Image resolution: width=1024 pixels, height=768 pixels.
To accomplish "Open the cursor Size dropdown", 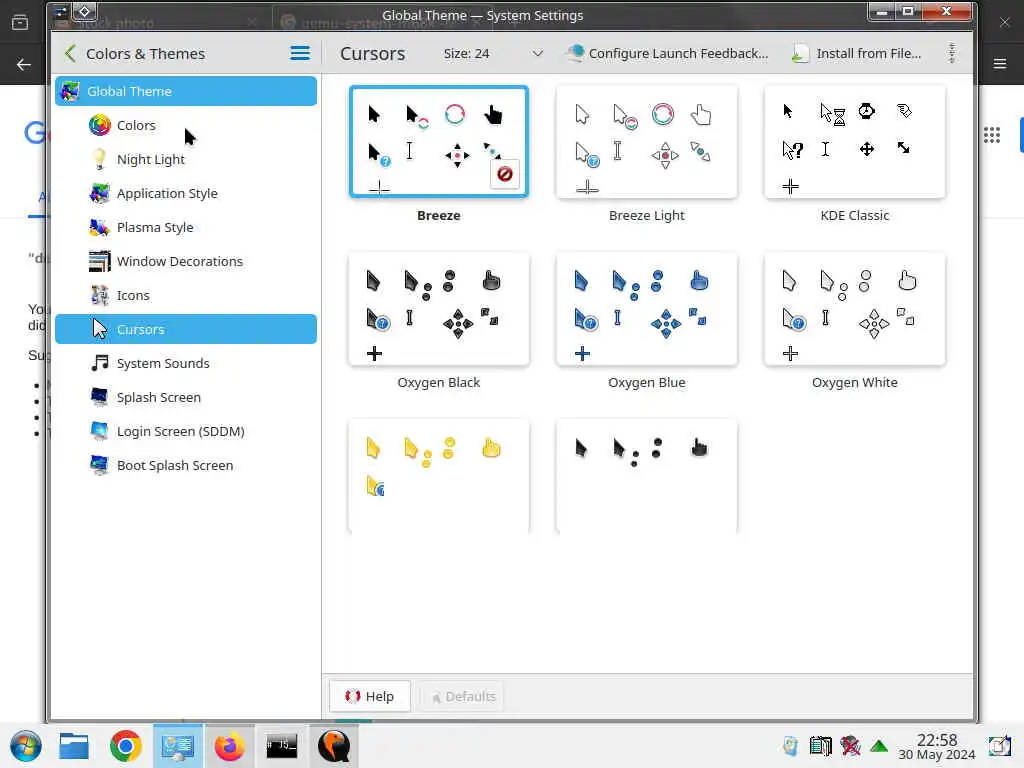I will point(494,54).
